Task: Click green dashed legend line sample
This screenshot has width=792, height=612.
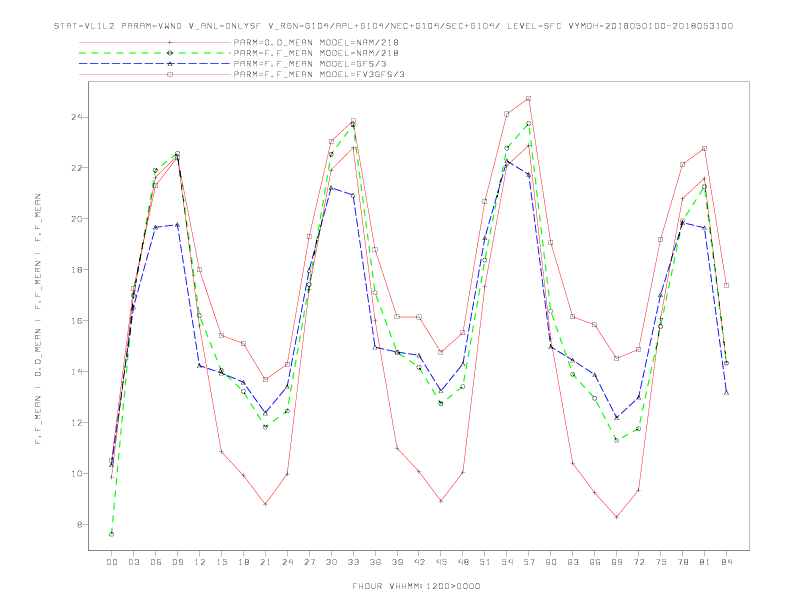Action: (x=155, y=53)
